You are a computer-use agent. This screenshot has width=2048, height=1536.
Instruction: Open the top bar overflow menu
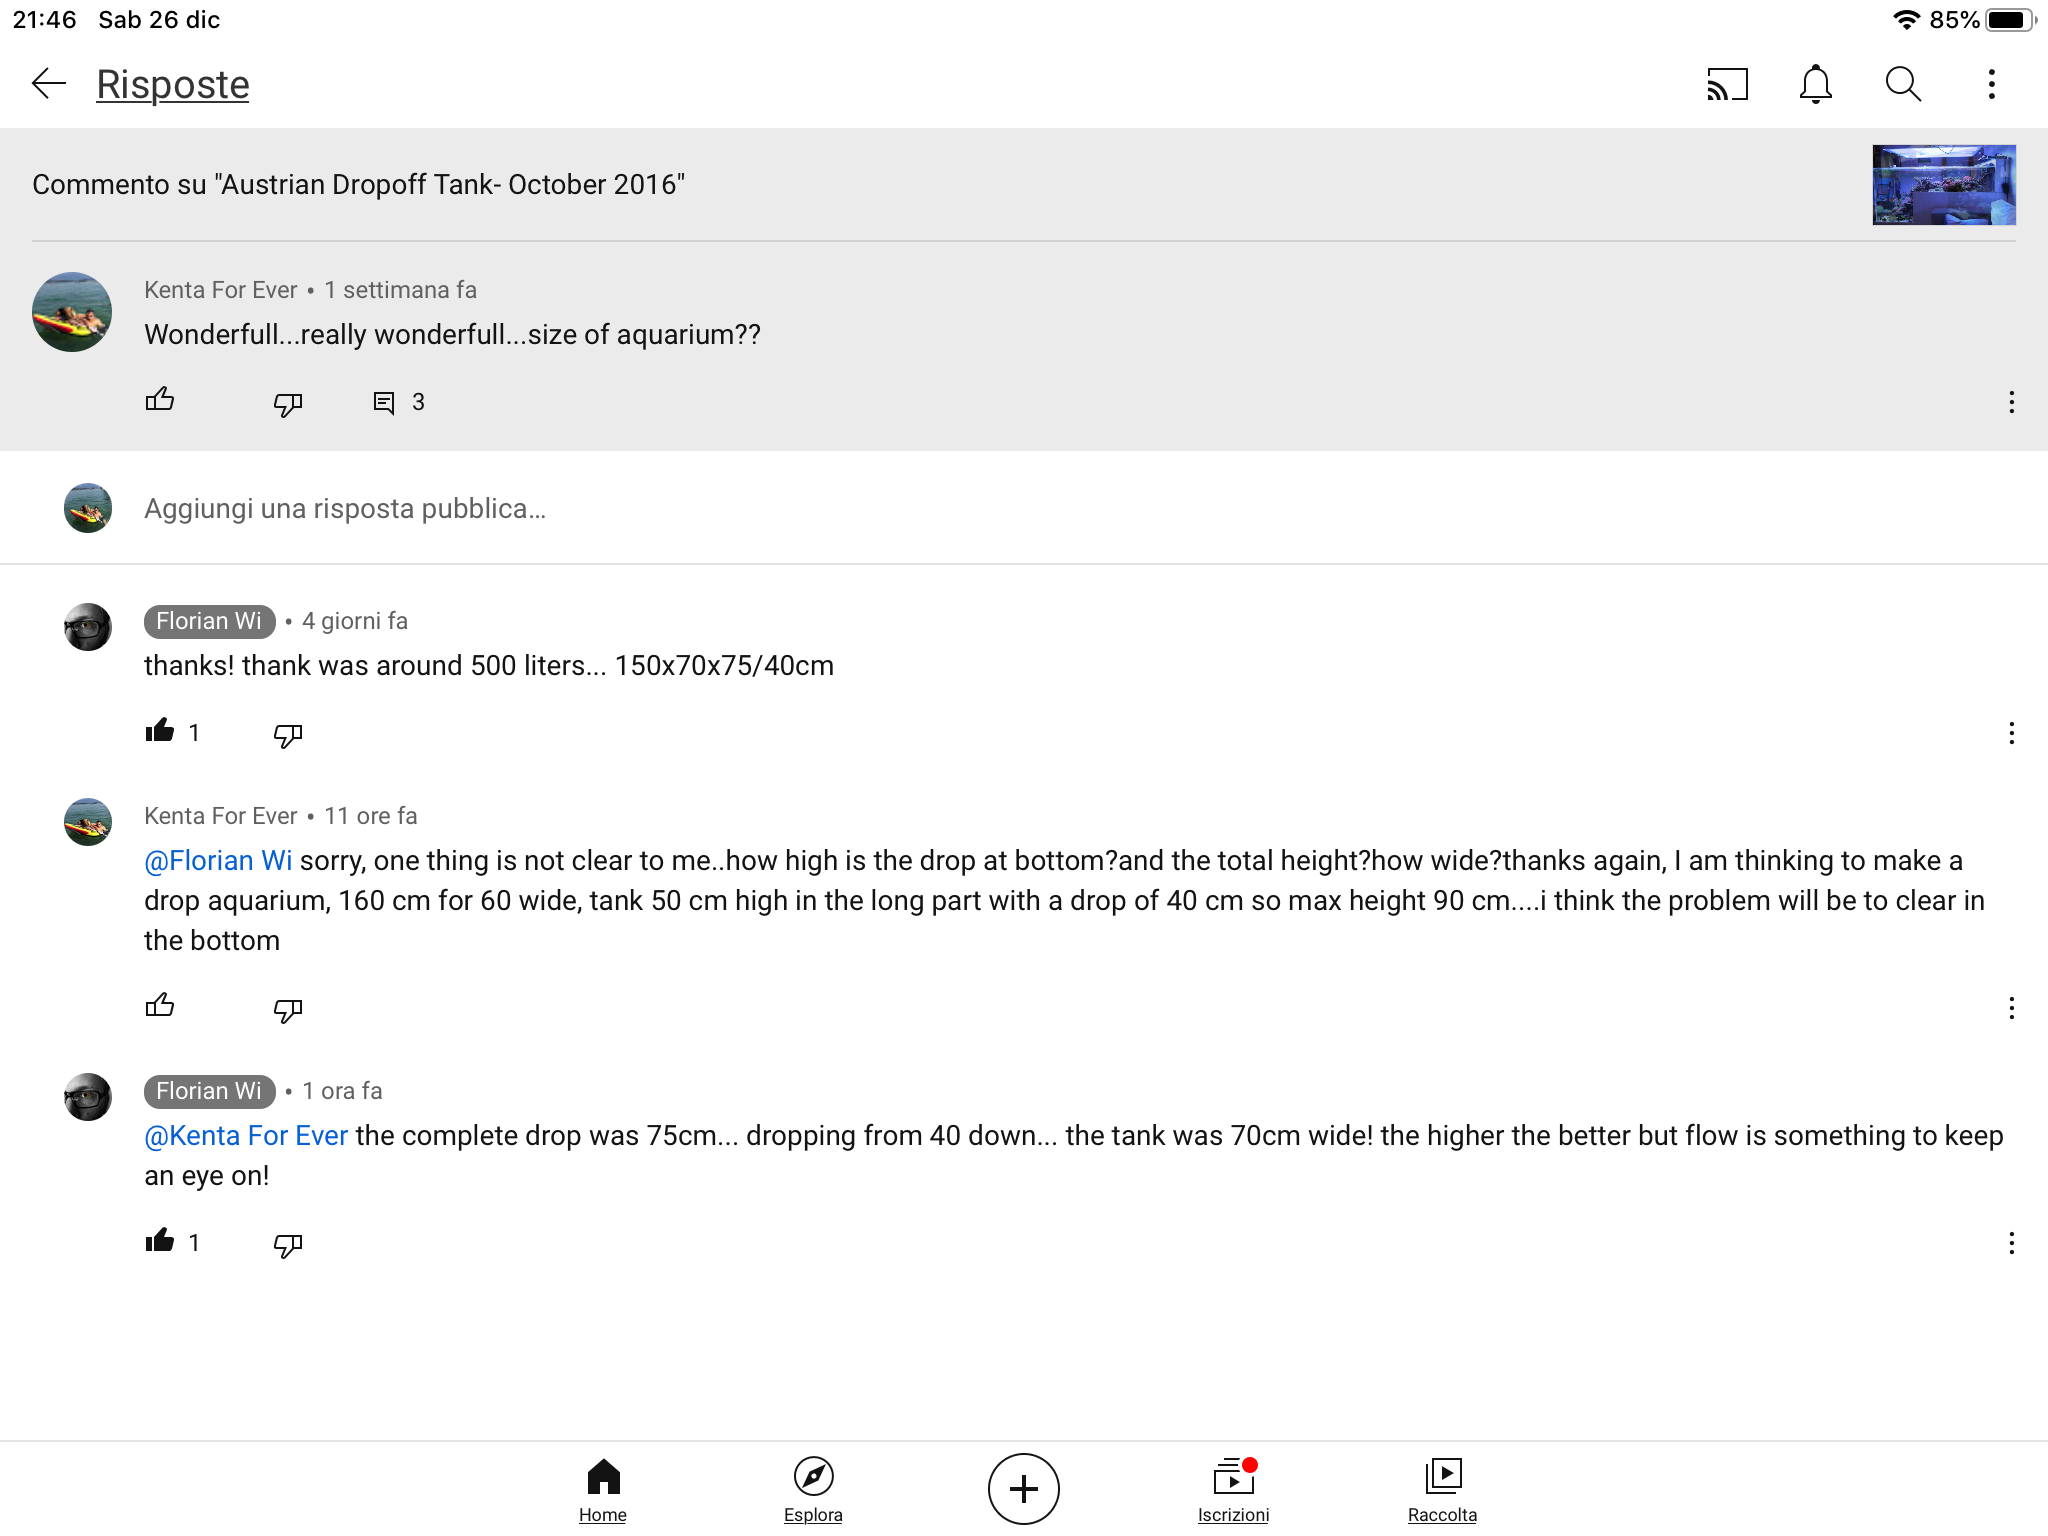click(x=1991, y=84)
